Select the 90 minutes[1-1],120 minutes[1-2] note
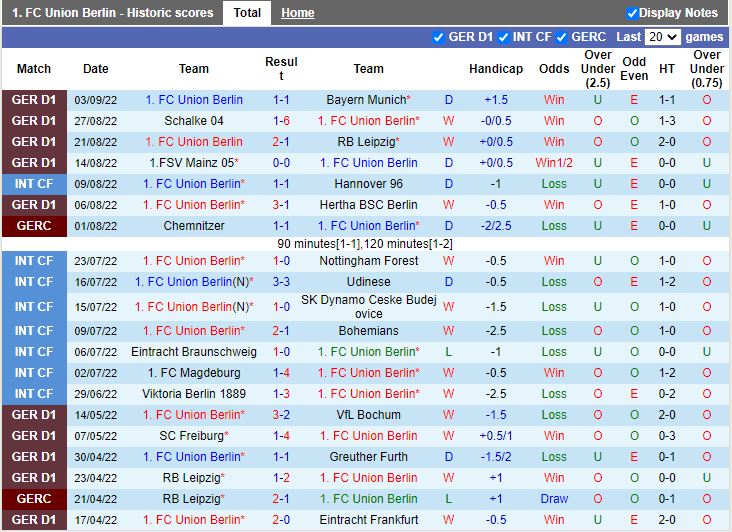Screen dimensions: 732x532 tap(365, 244)
